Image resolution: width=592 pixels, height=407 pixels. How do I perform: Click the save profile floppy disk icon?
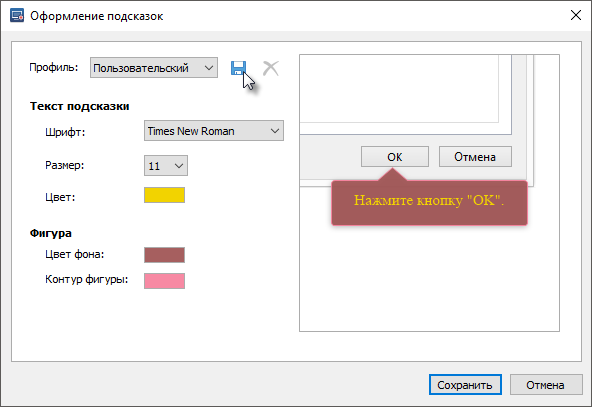pos(238,68)
